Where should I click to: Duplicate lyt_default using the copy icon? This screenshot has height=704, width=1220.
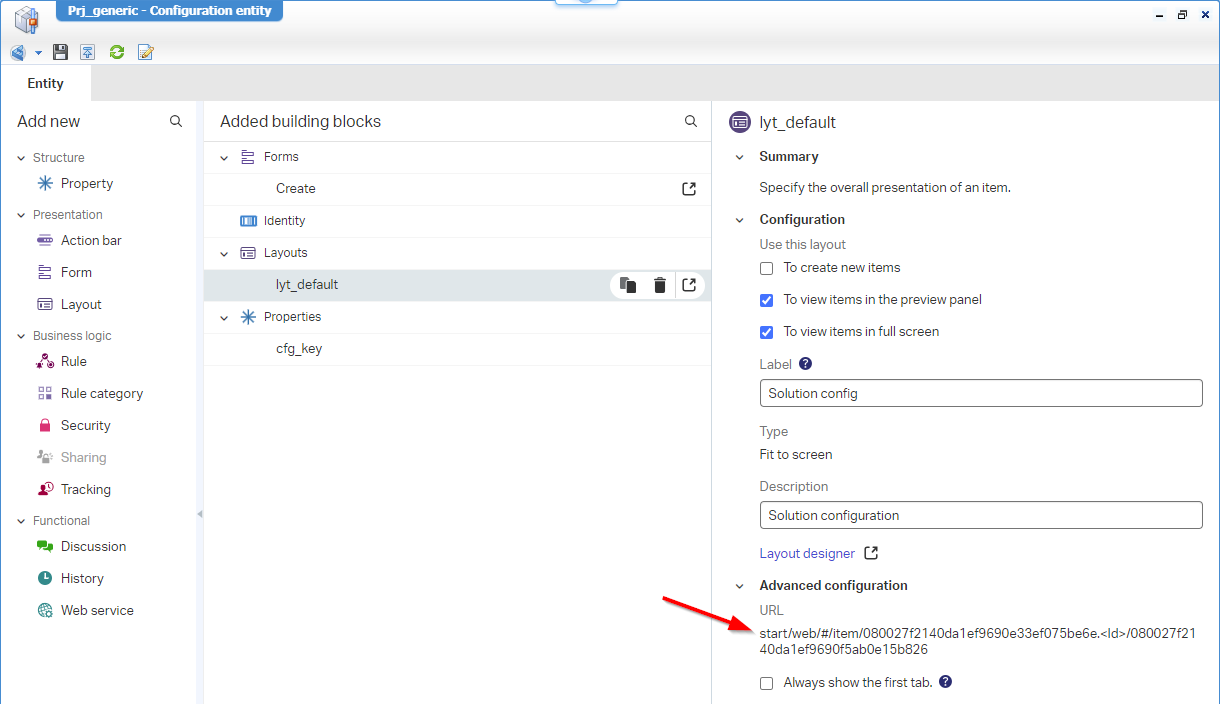click(628, 285)
